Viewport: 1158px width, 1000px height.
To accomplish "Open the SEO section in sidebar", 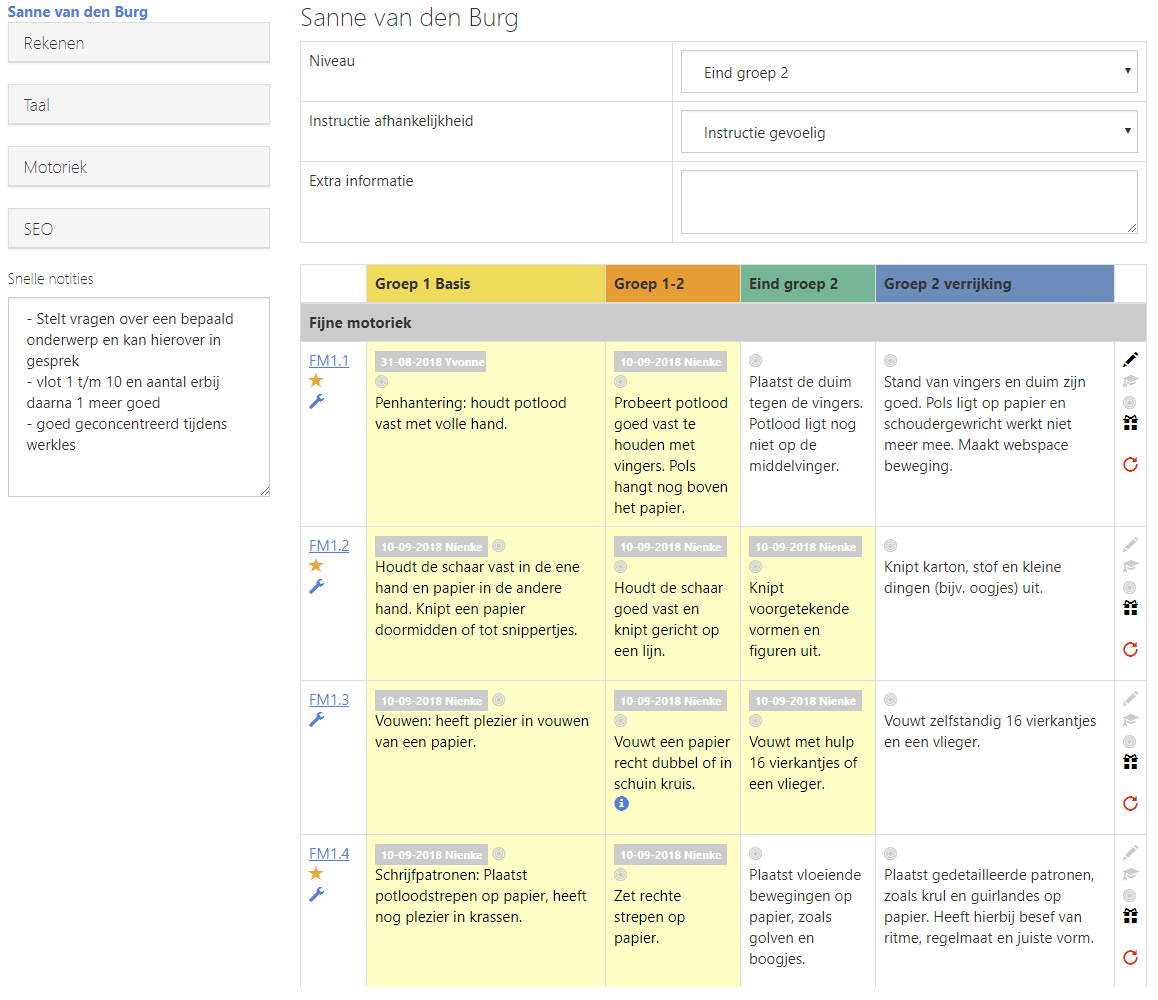I will coord(139,229).
